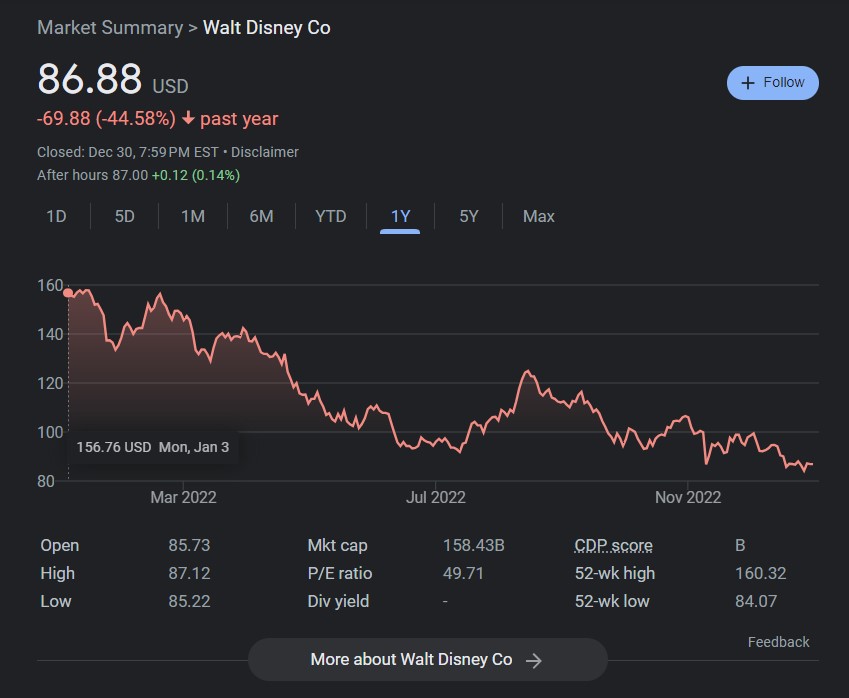Open More about Walt Disney Co
The image size is (849, 698).
point(428,660)
